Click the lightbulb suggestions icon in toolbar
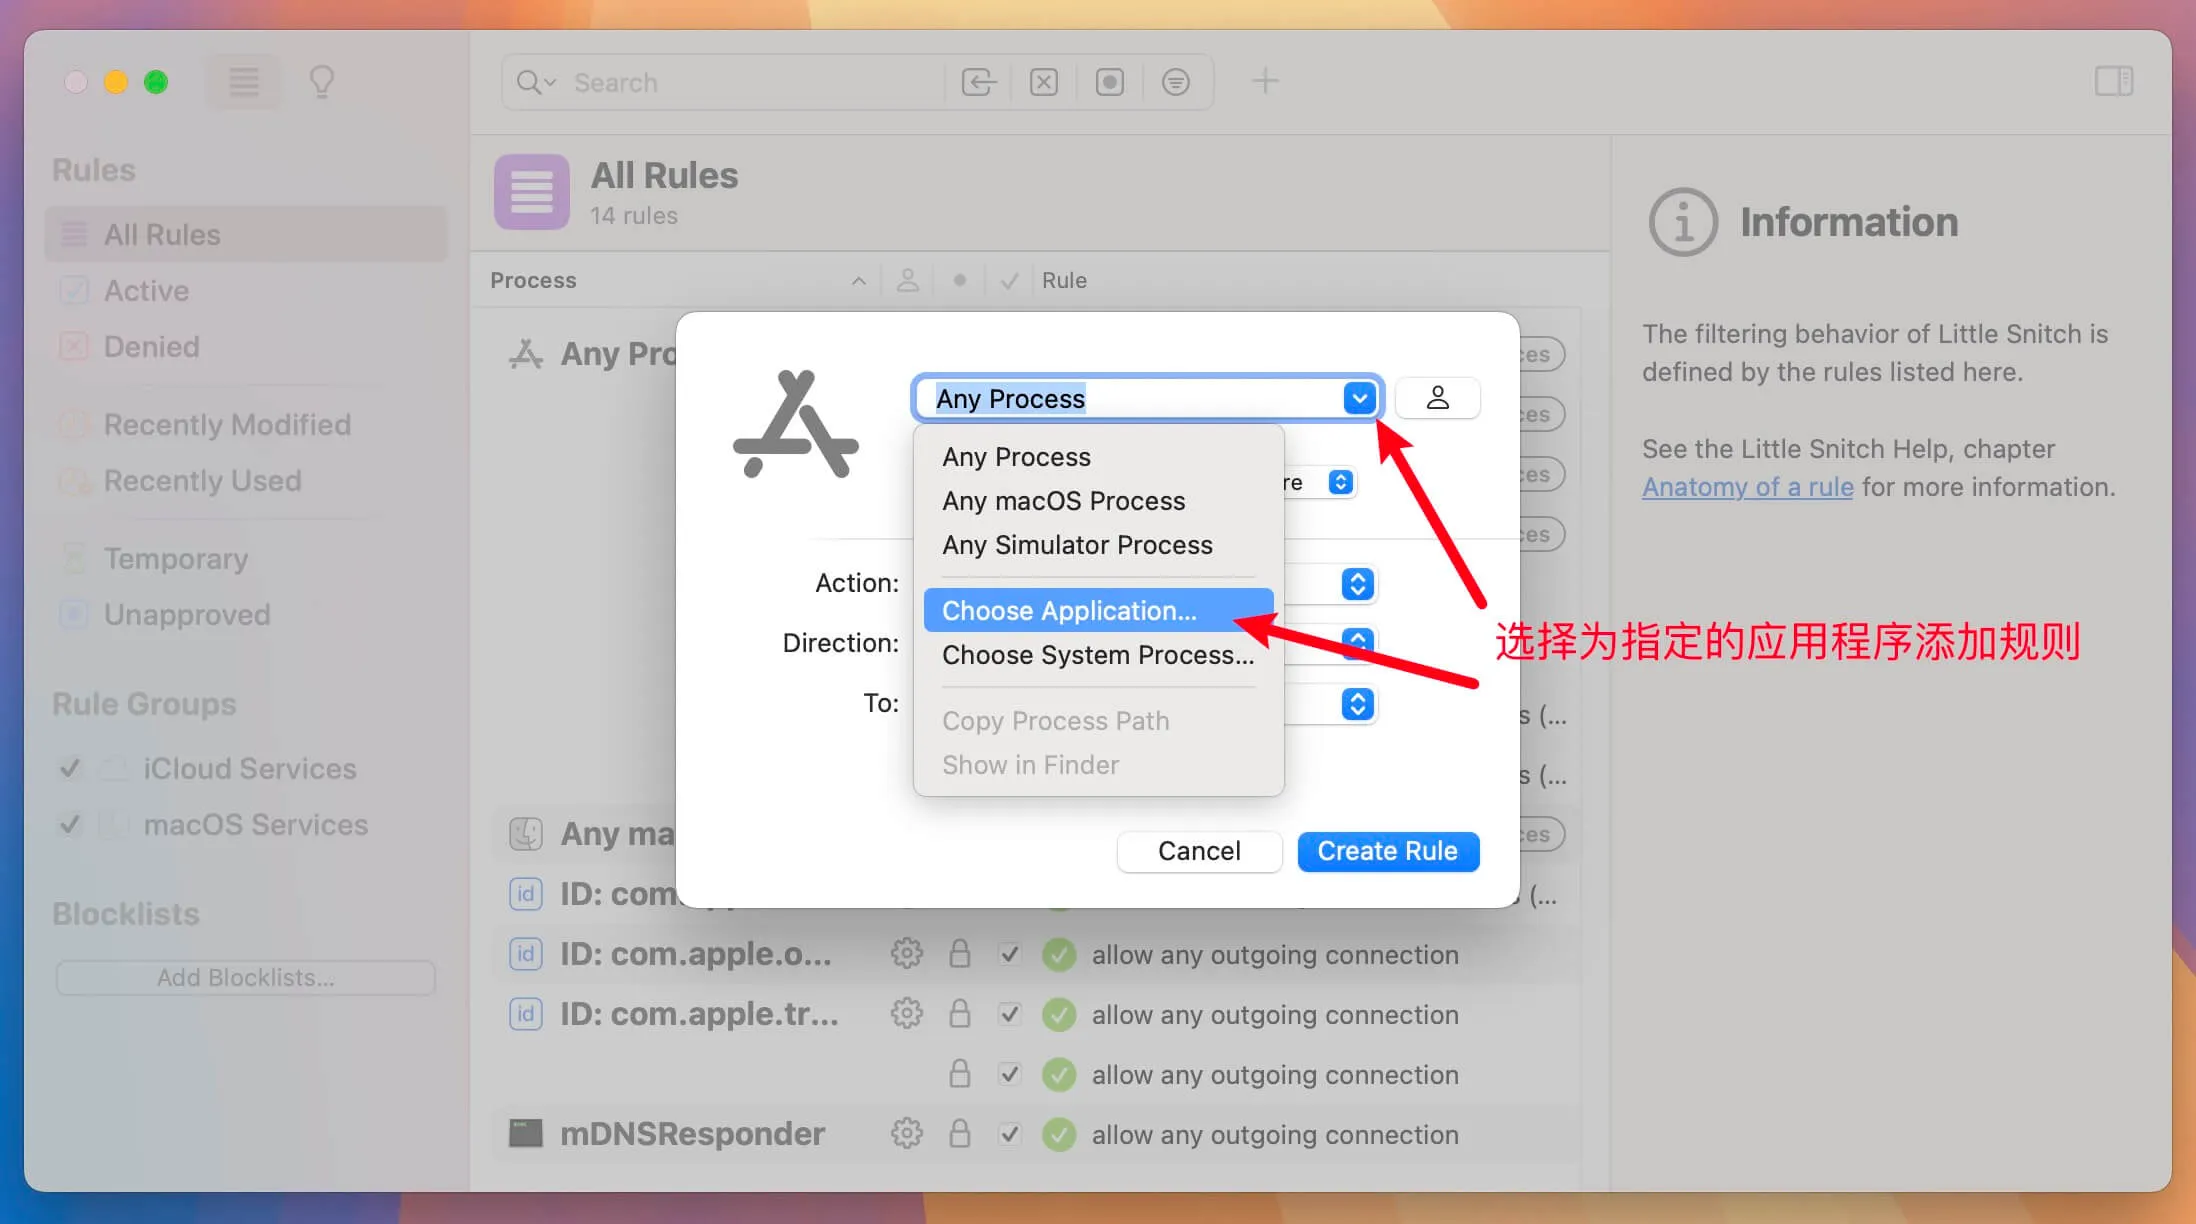Screen dimensions: 2196x1224 click(x=321, y=82)
